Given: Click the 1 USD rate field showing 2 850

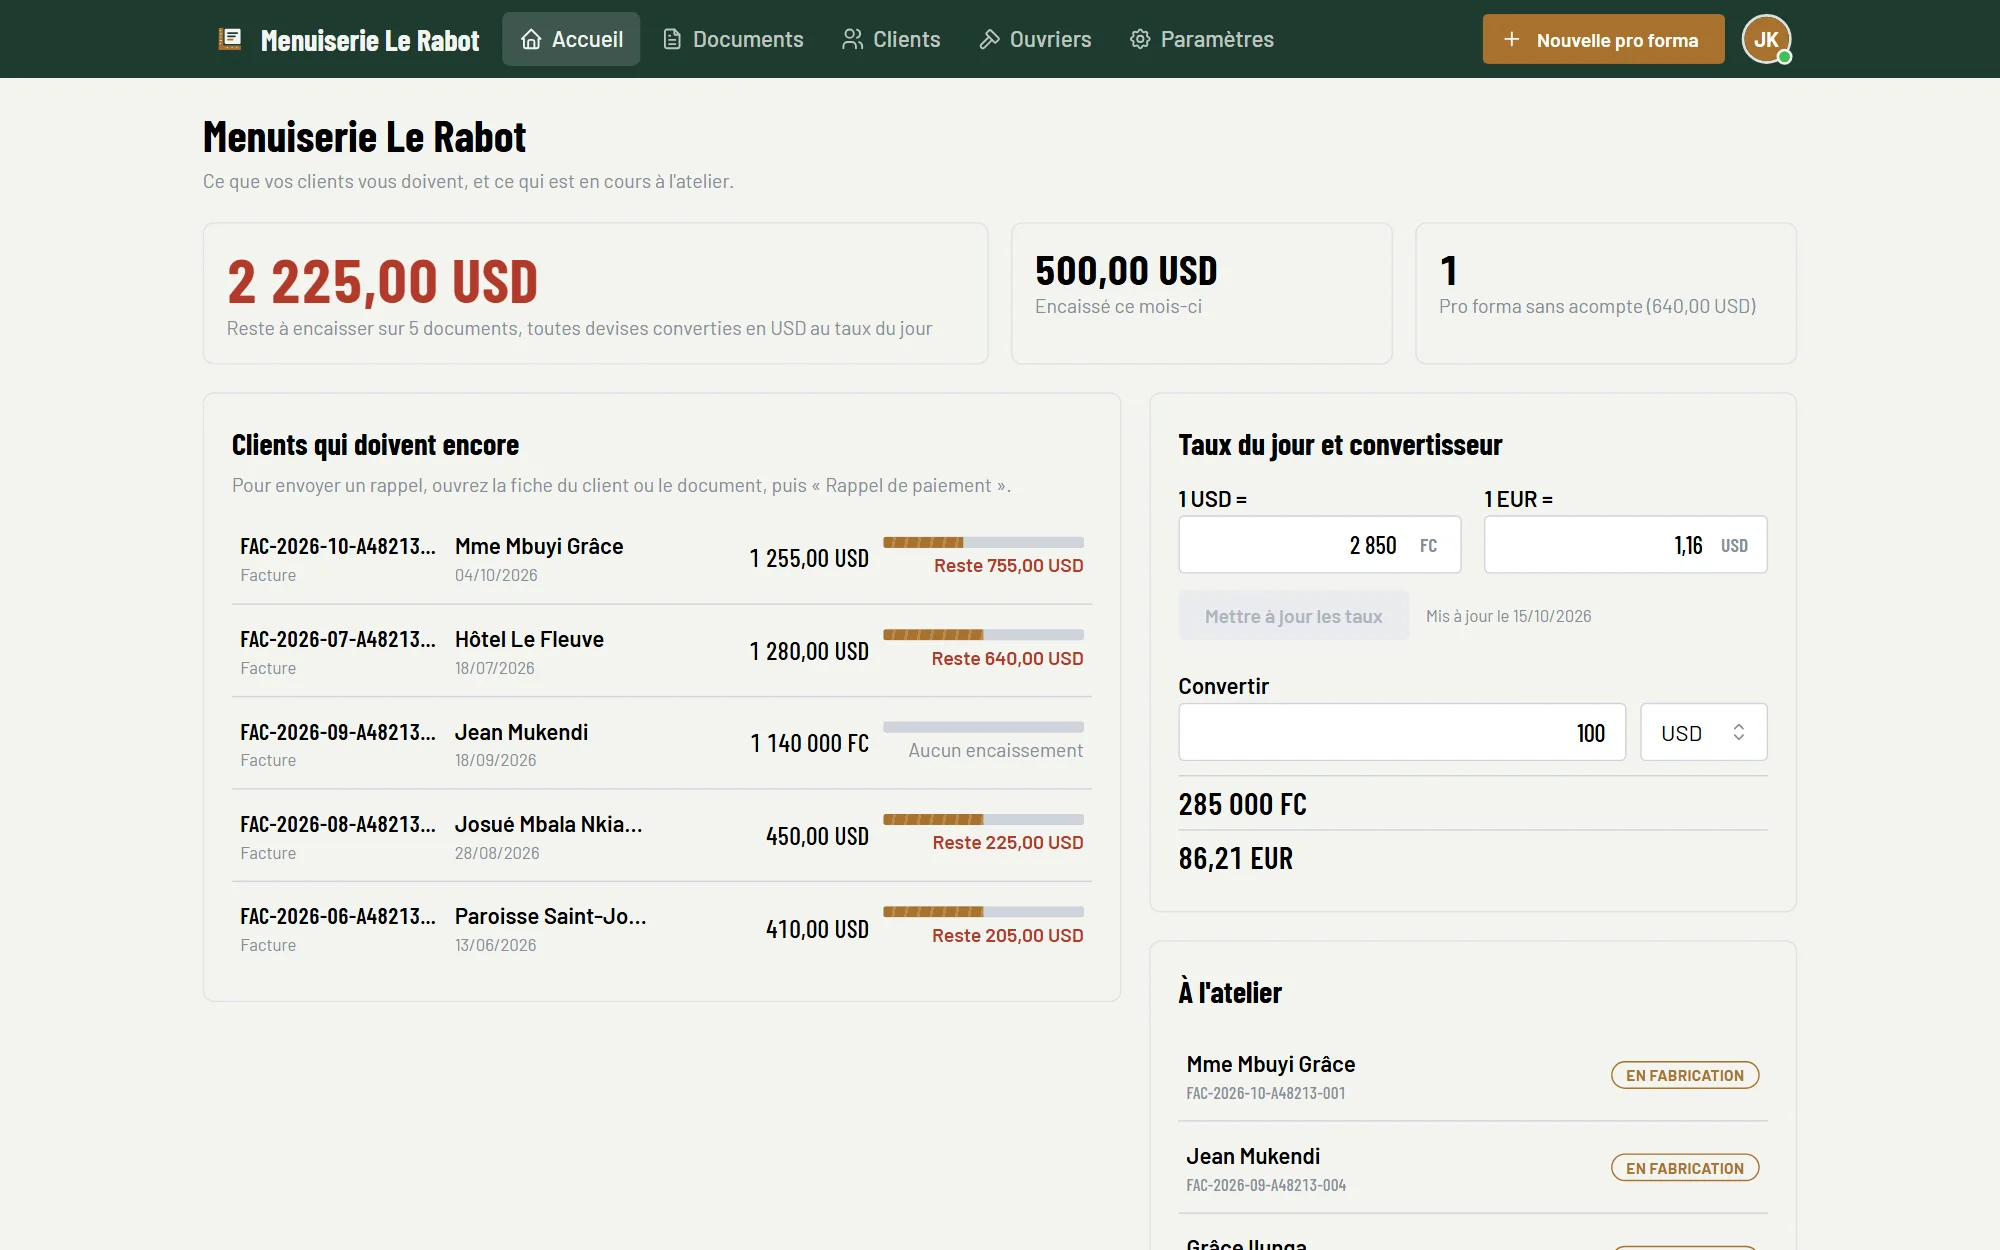Looking at the screenshot, I should click(x=1320, y=545).
